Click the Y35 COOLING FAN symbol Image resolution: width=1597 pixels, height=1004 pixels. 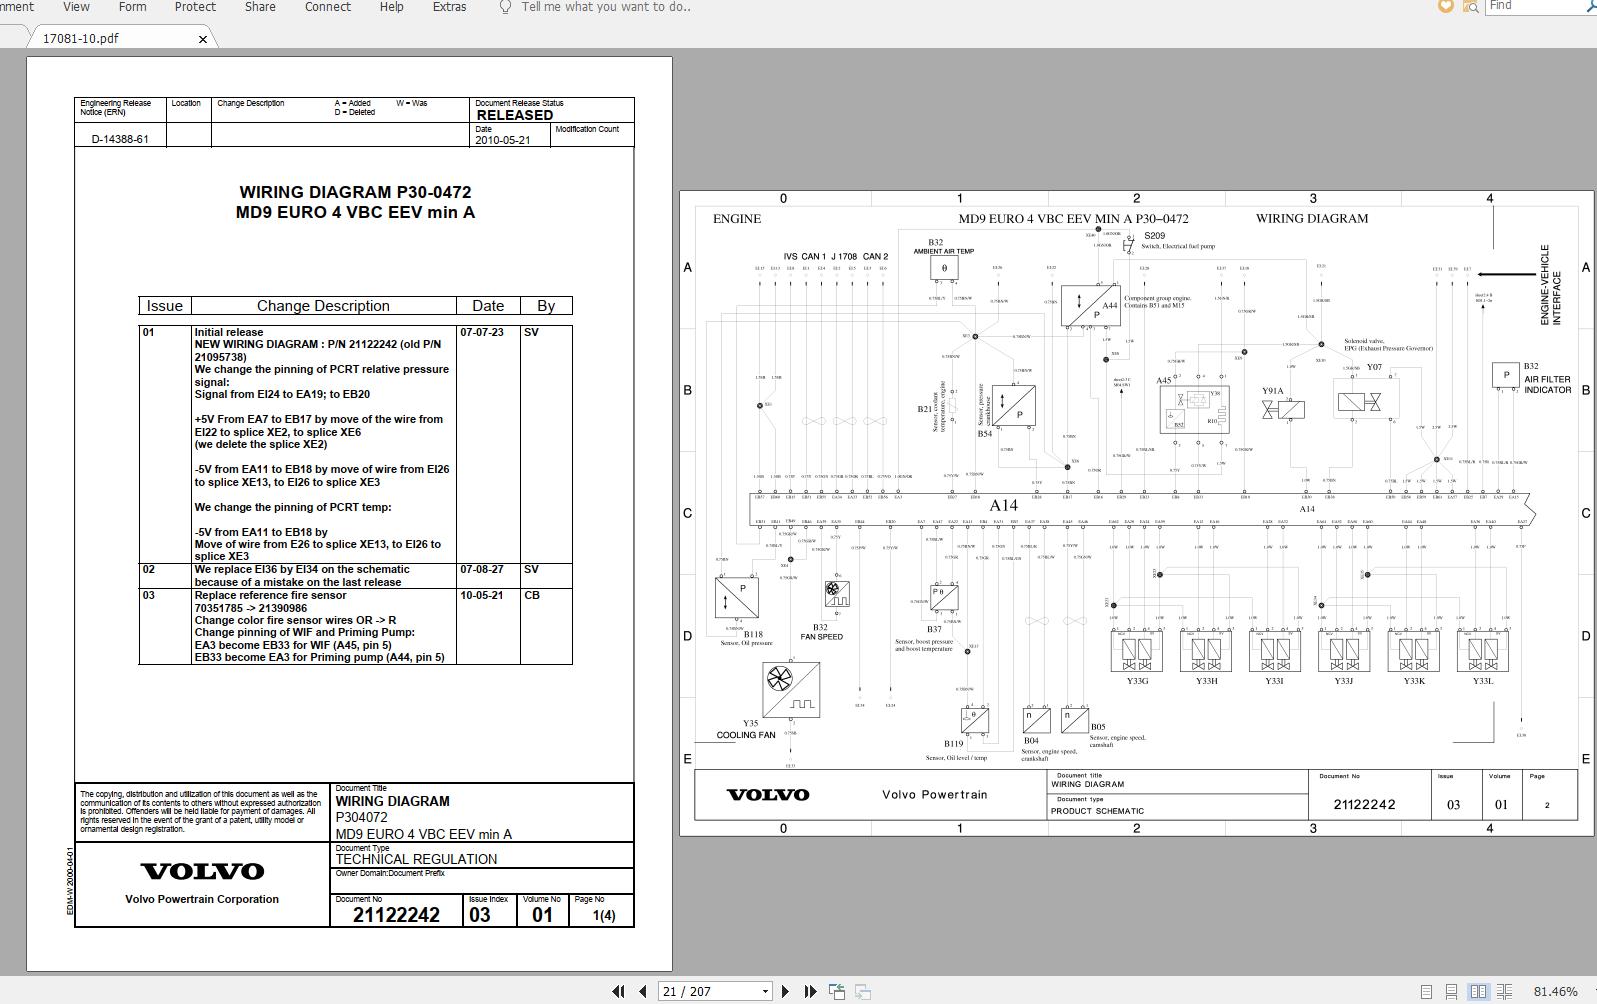[791, 690]
